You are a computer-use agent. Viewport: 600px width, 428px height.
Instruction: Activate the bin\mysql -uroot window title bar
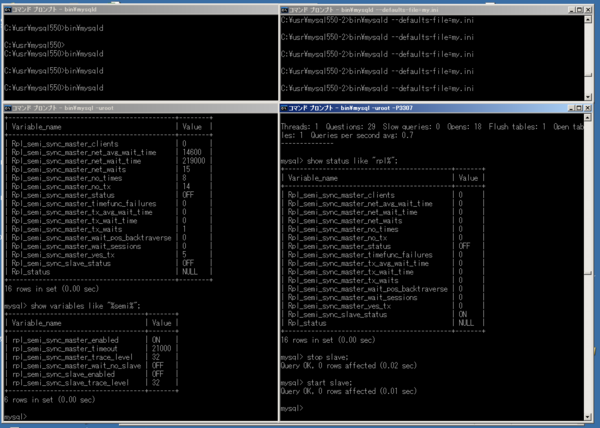click(141, 108)
